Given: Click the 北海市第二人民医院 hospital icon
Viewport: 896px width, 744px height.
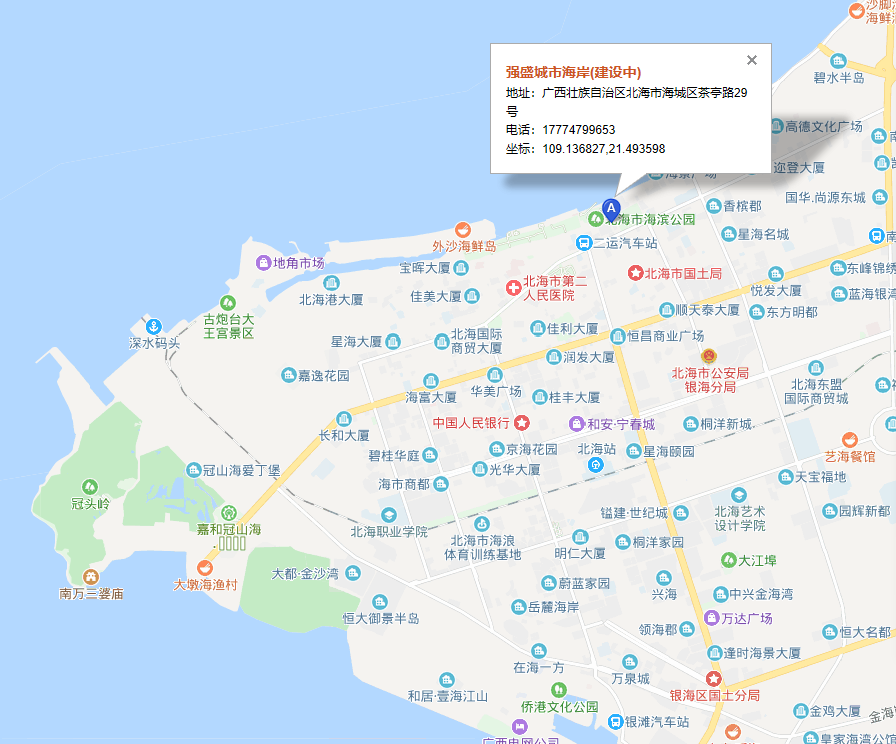Looking at the screenshot, I should (514, 288).
